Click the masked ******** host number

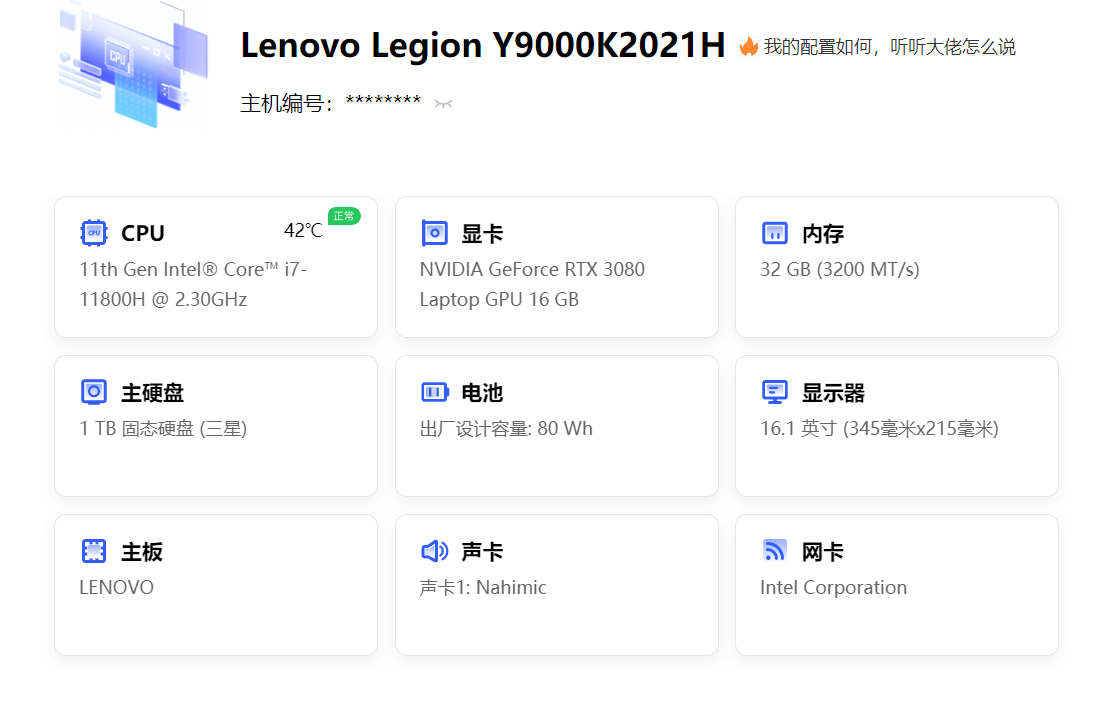384,101
